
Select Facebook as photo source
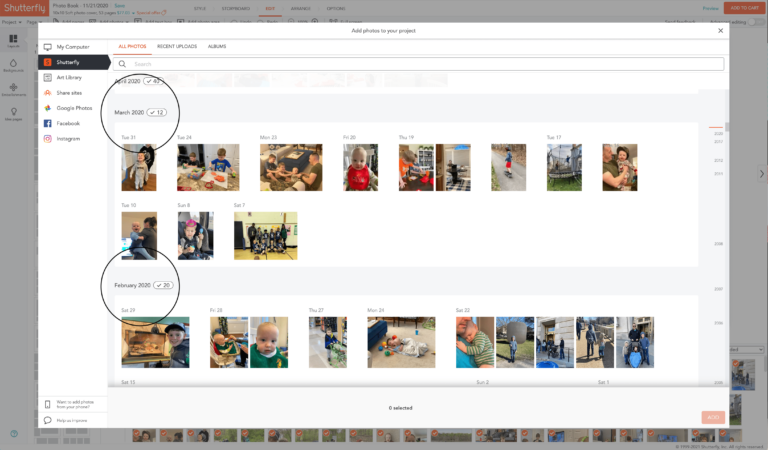tap(68, 123)
